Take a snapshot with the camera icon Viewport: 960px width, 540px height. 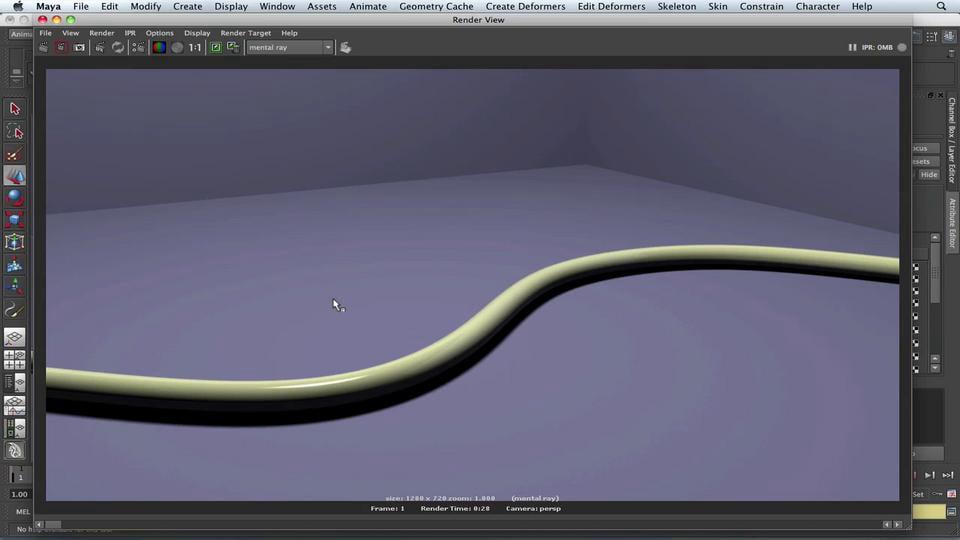80,47
